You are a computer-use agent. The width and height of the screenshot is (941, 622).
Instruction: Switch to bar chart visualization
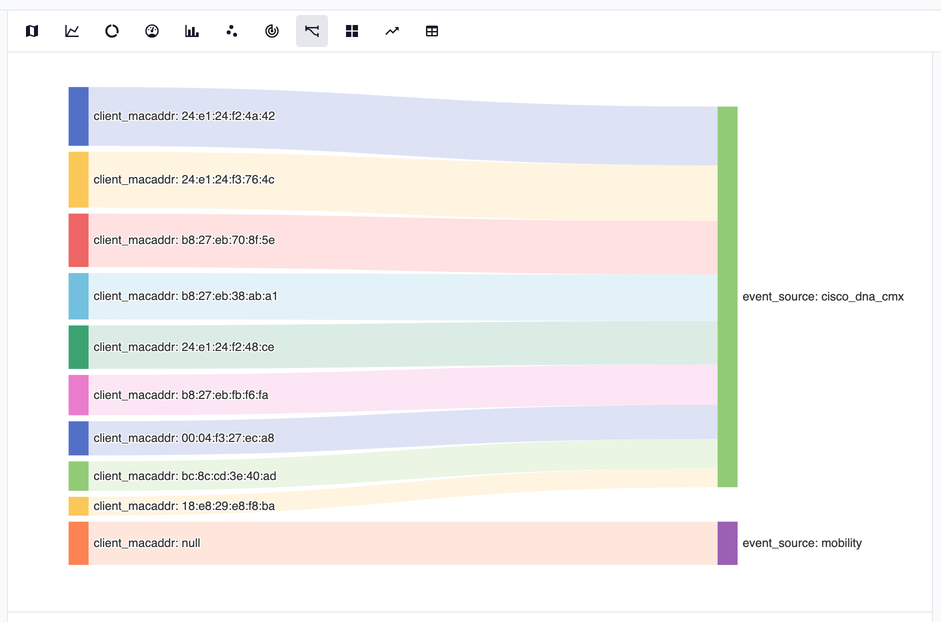tap(192, 31)
